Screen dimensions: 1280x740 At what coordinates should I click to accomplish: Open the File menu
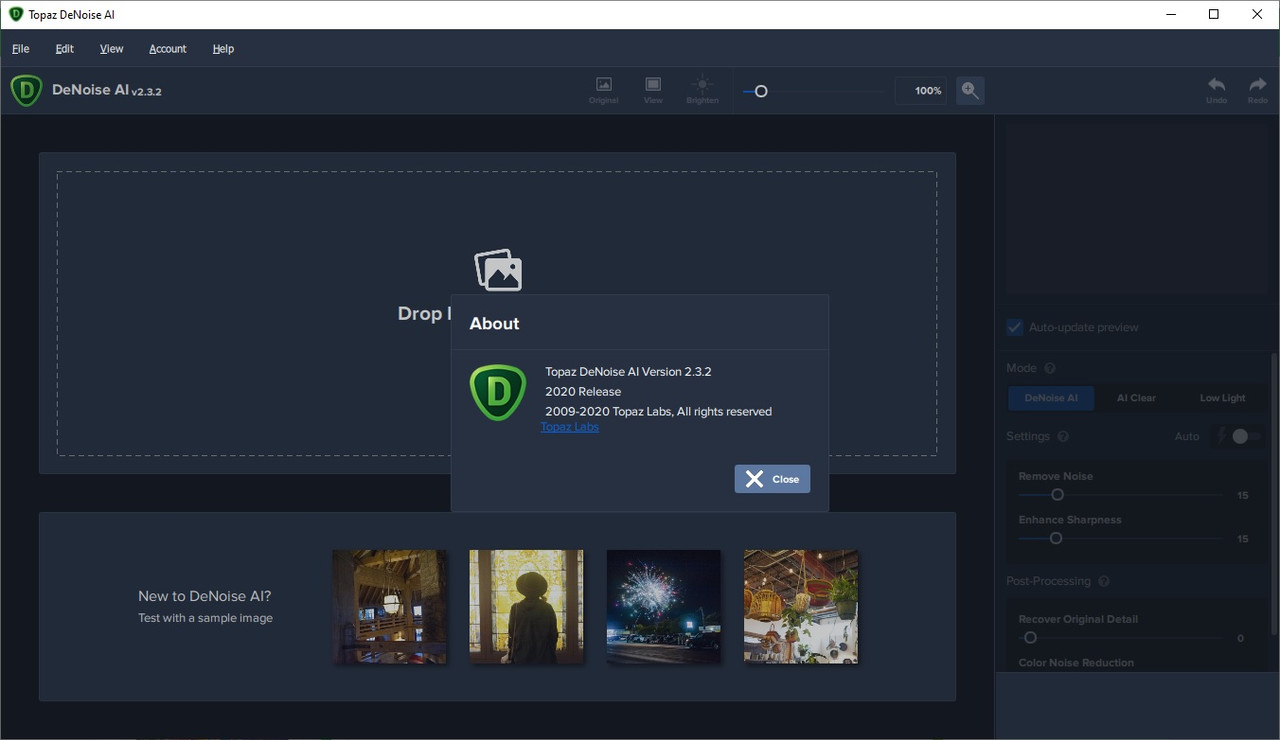20,48
